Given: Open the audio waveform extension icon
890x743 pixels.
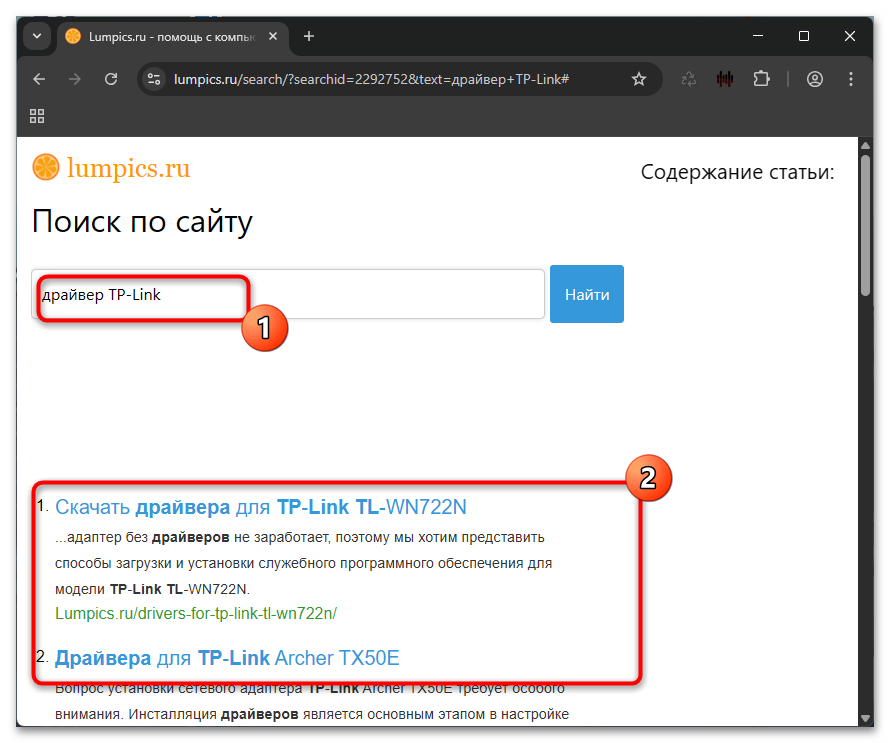Looking at the screenshot, I should click(x=725, y=79).
